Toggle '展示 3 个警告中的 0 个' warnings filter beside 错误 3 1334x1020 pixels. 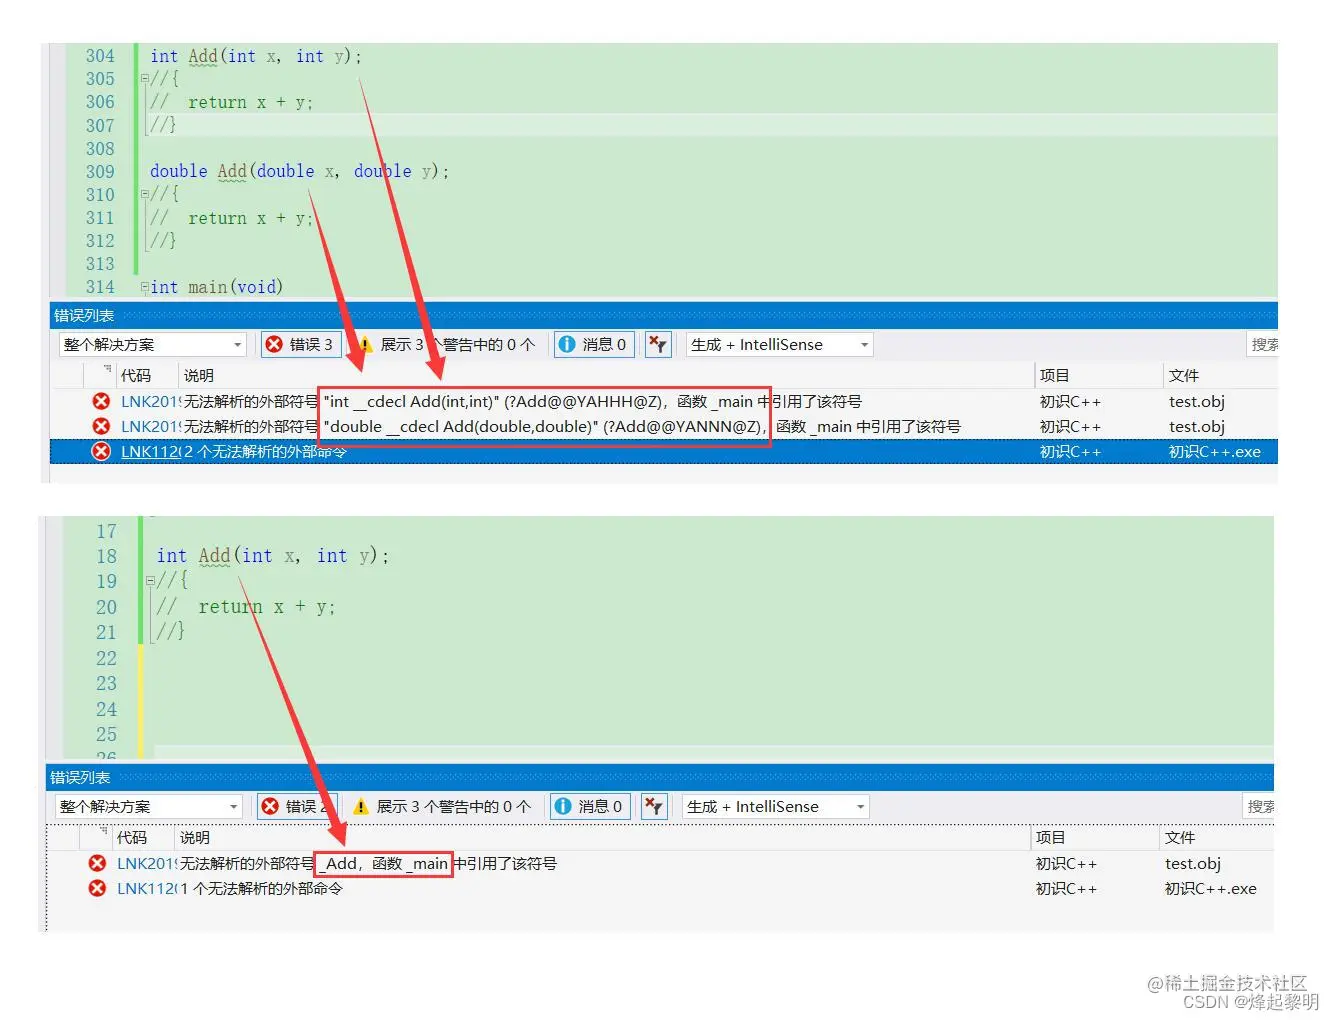point(445,344)
